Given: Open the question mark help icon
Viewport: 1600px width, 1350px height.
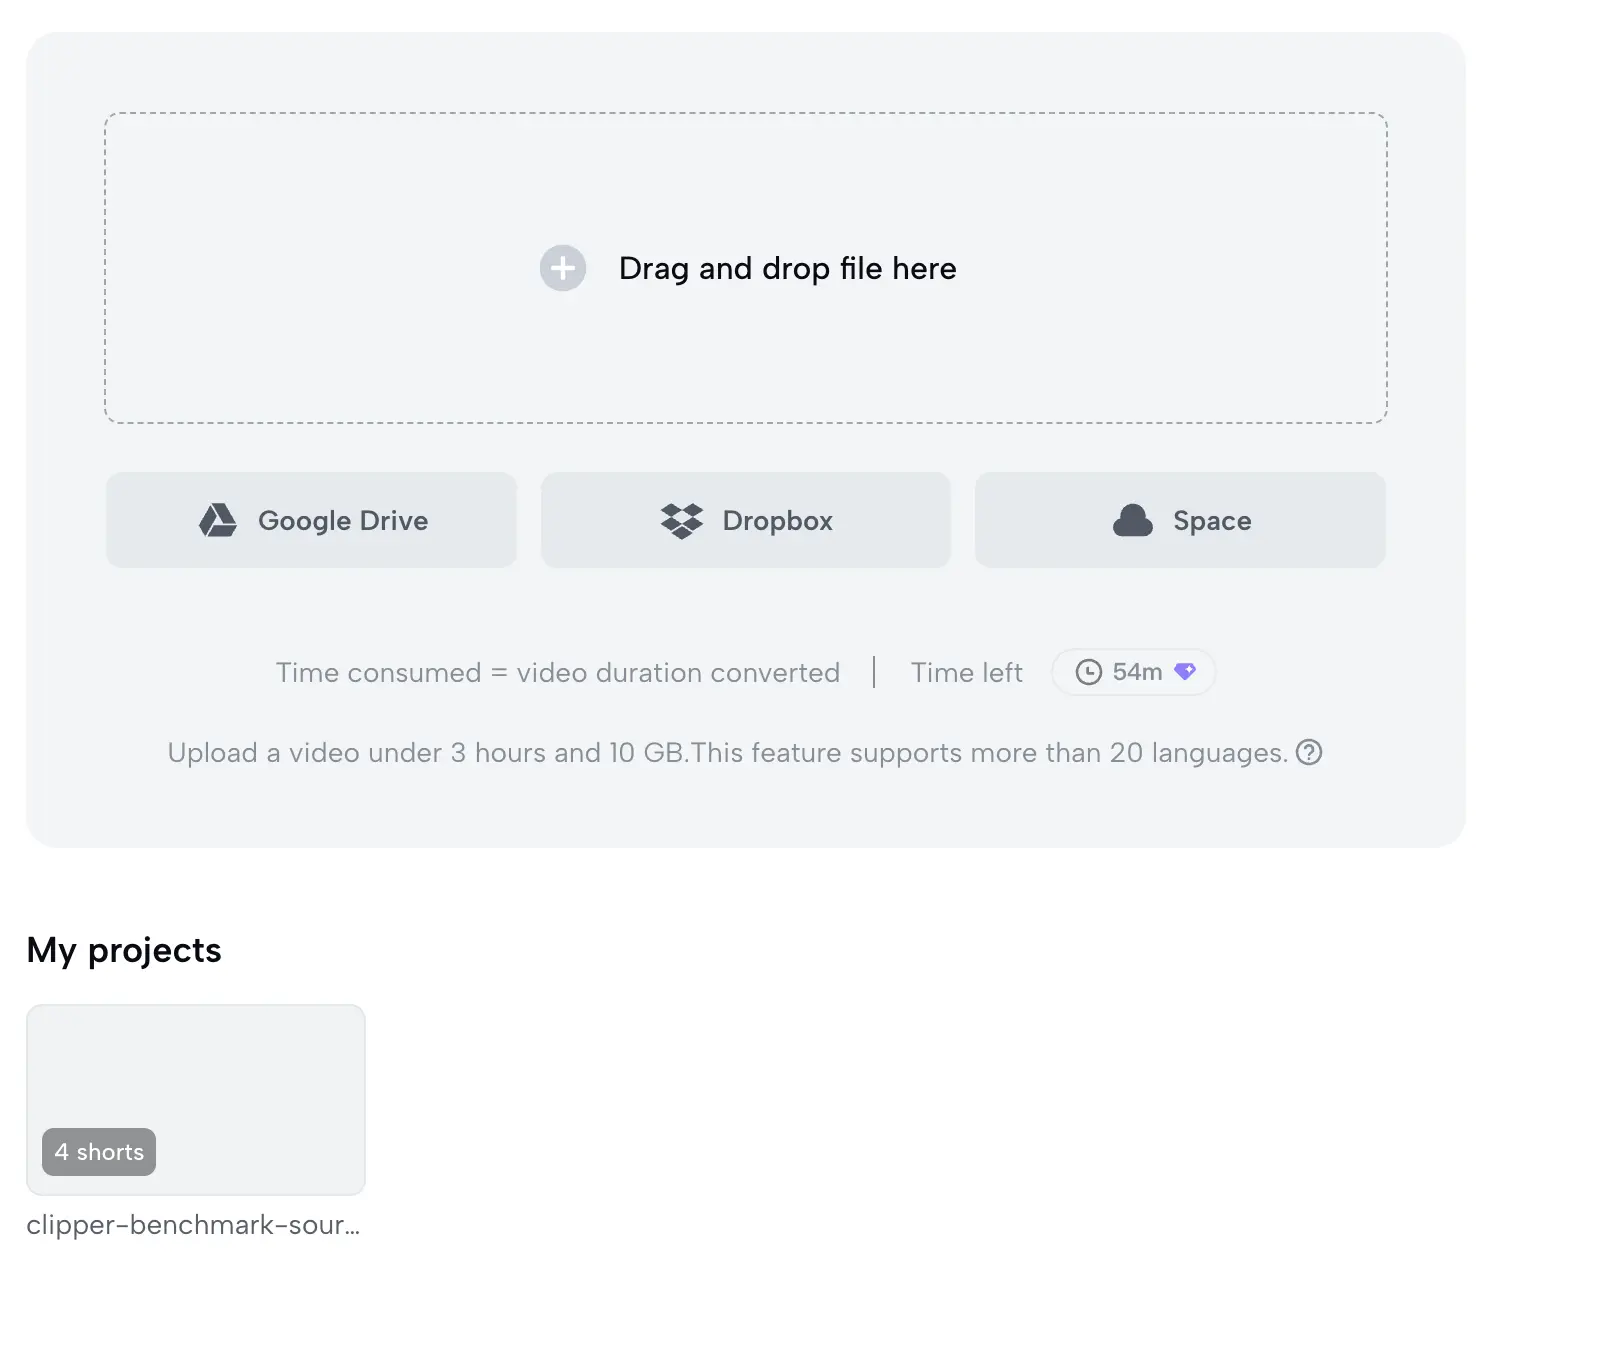Looking at the screenshot, I should 1309,752.
